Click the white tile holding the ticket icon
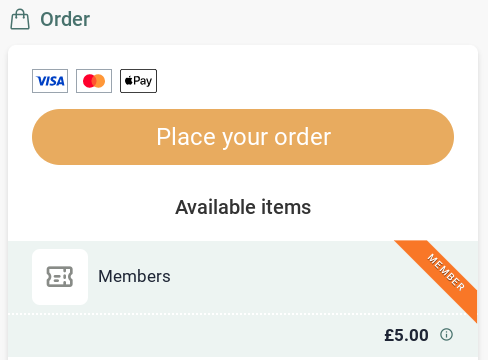 60,277
